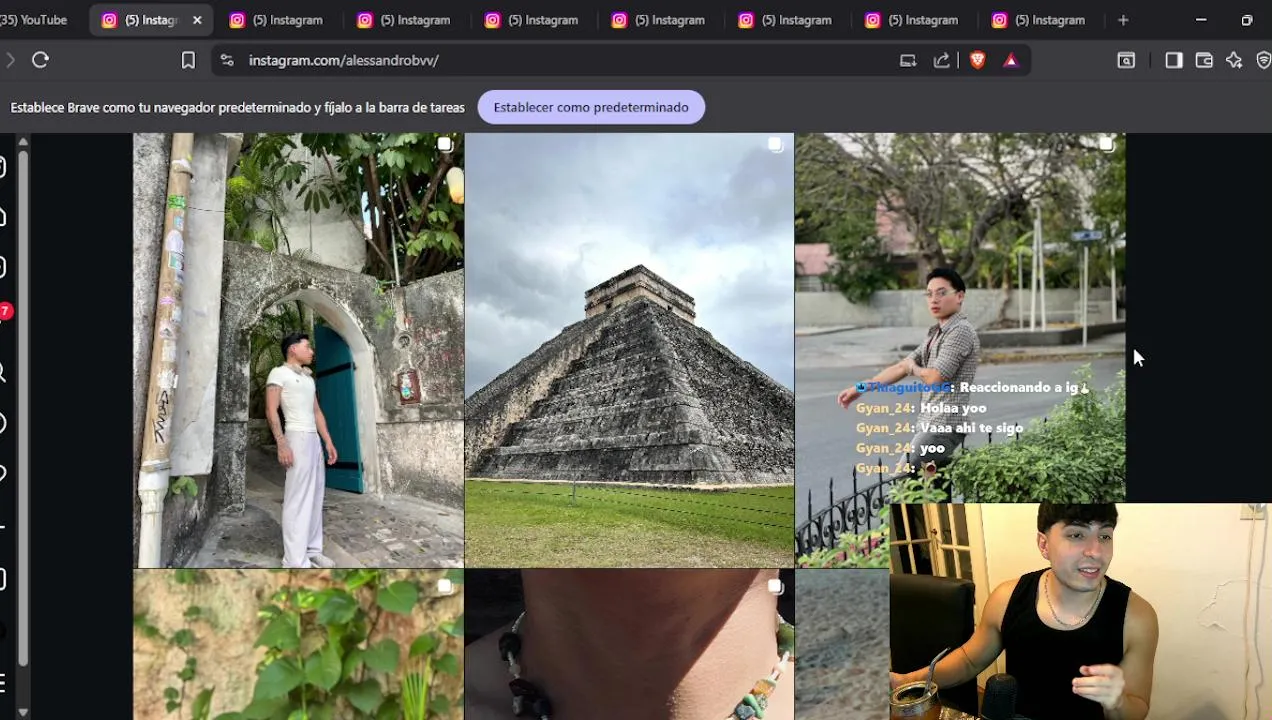Click the Brave default browser prompt text

(x=237, y=107)
